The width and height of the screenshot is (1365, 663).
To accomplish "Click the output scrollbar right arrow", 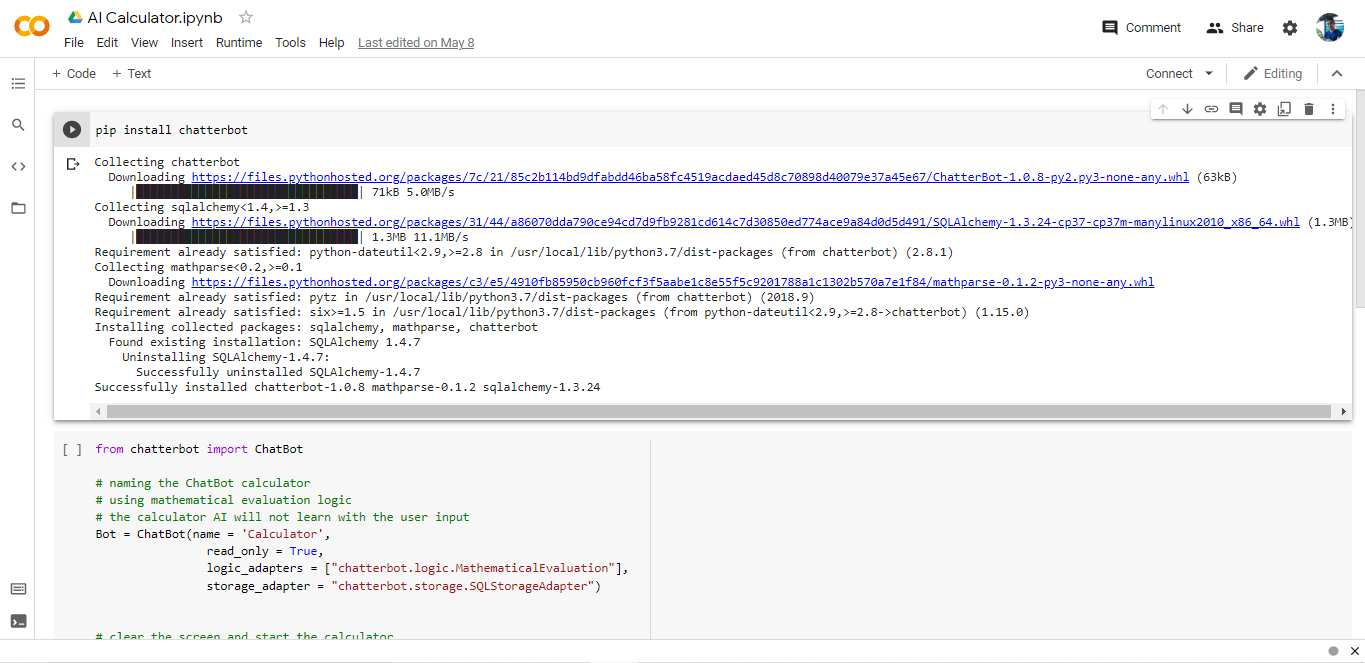I will pos(1343,411).
